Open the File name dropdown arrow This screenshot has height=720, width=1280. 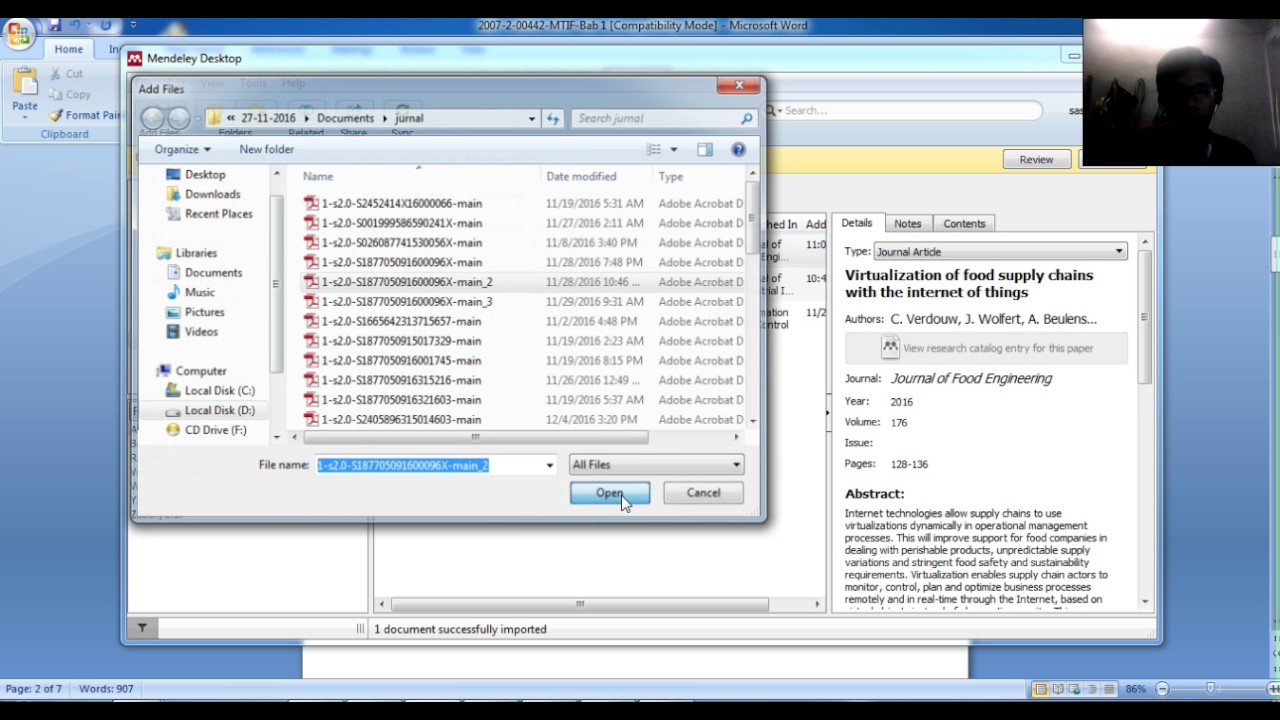549,465
